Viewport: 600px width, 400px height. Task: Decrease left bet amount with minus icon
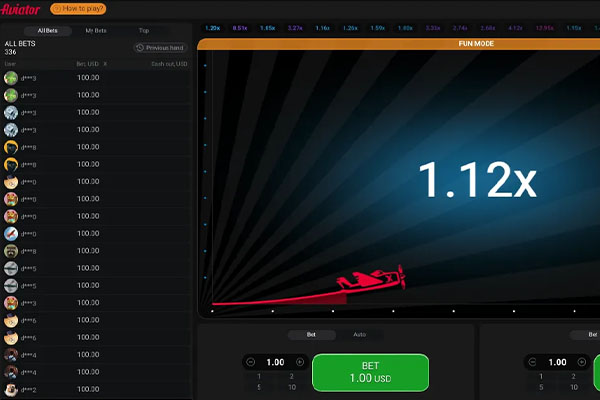250,362
